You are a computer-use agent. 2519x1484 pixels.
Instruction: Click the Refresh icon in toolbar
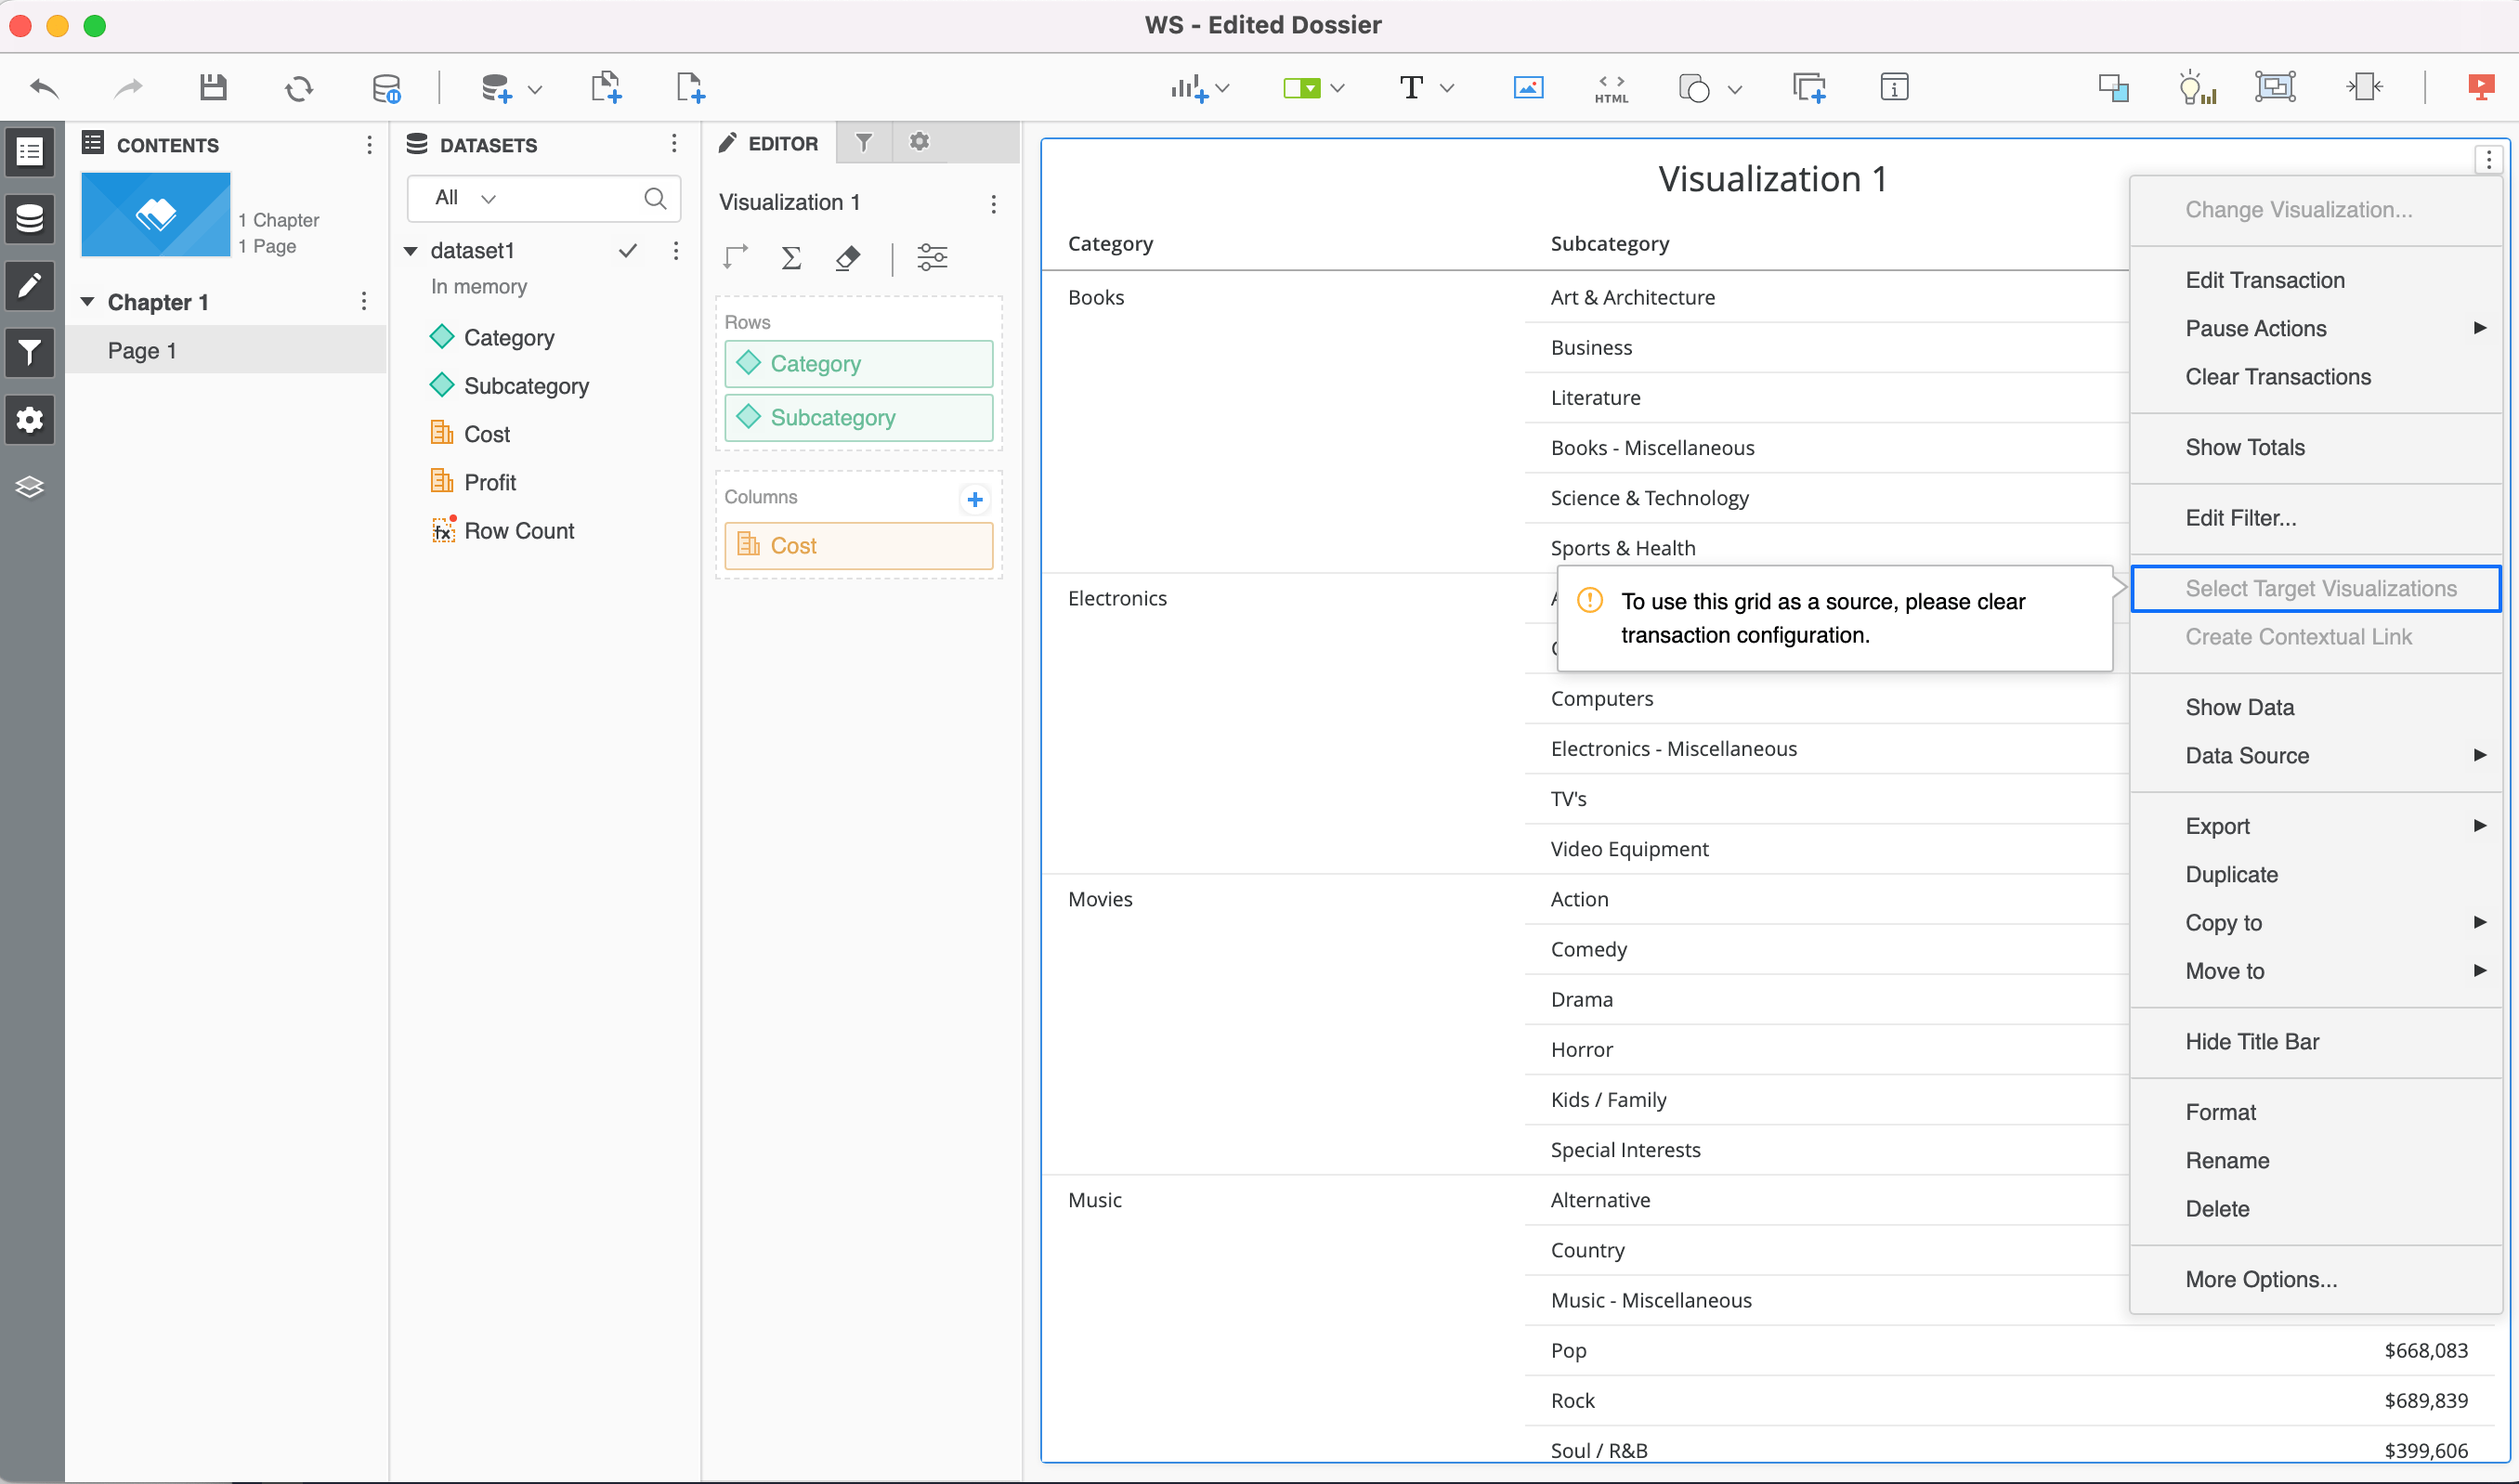pyautogui.click(x=298, y=89)
